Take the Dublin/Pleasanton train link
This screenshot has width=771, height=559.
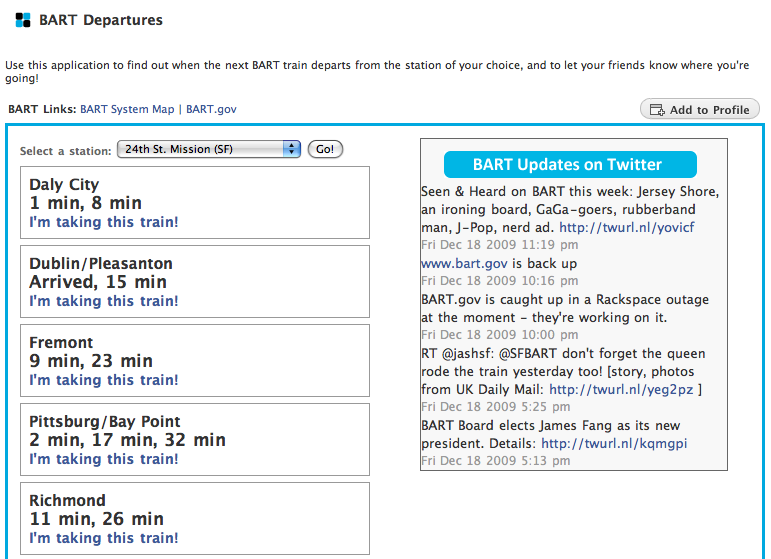[x=104, y=301]
